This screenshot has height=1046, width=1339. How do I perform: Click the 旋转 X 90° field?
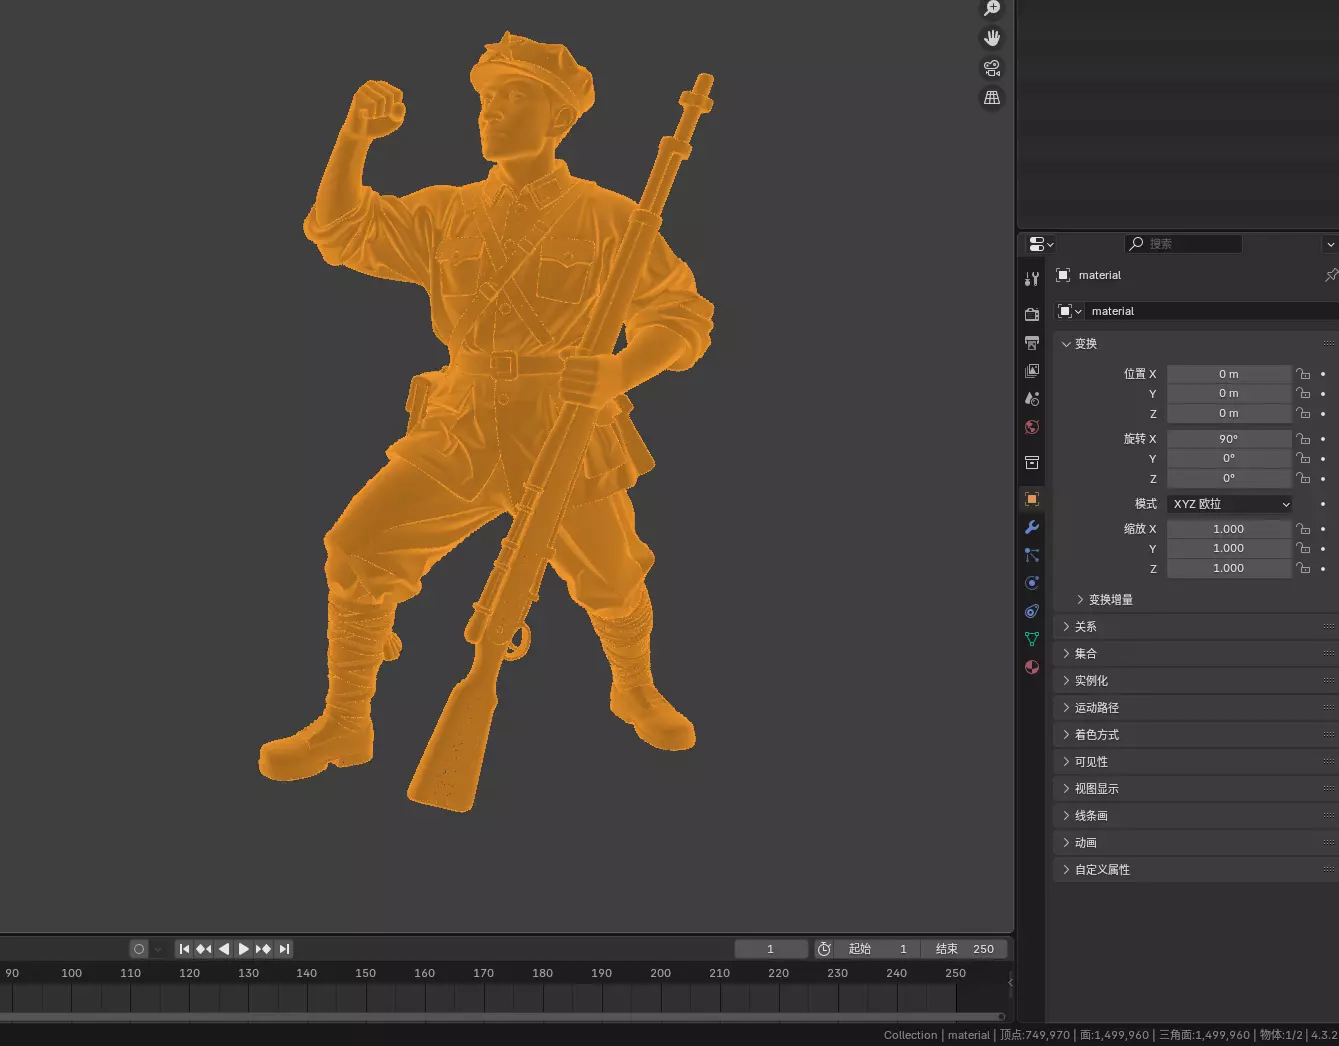coord(1229,439)
